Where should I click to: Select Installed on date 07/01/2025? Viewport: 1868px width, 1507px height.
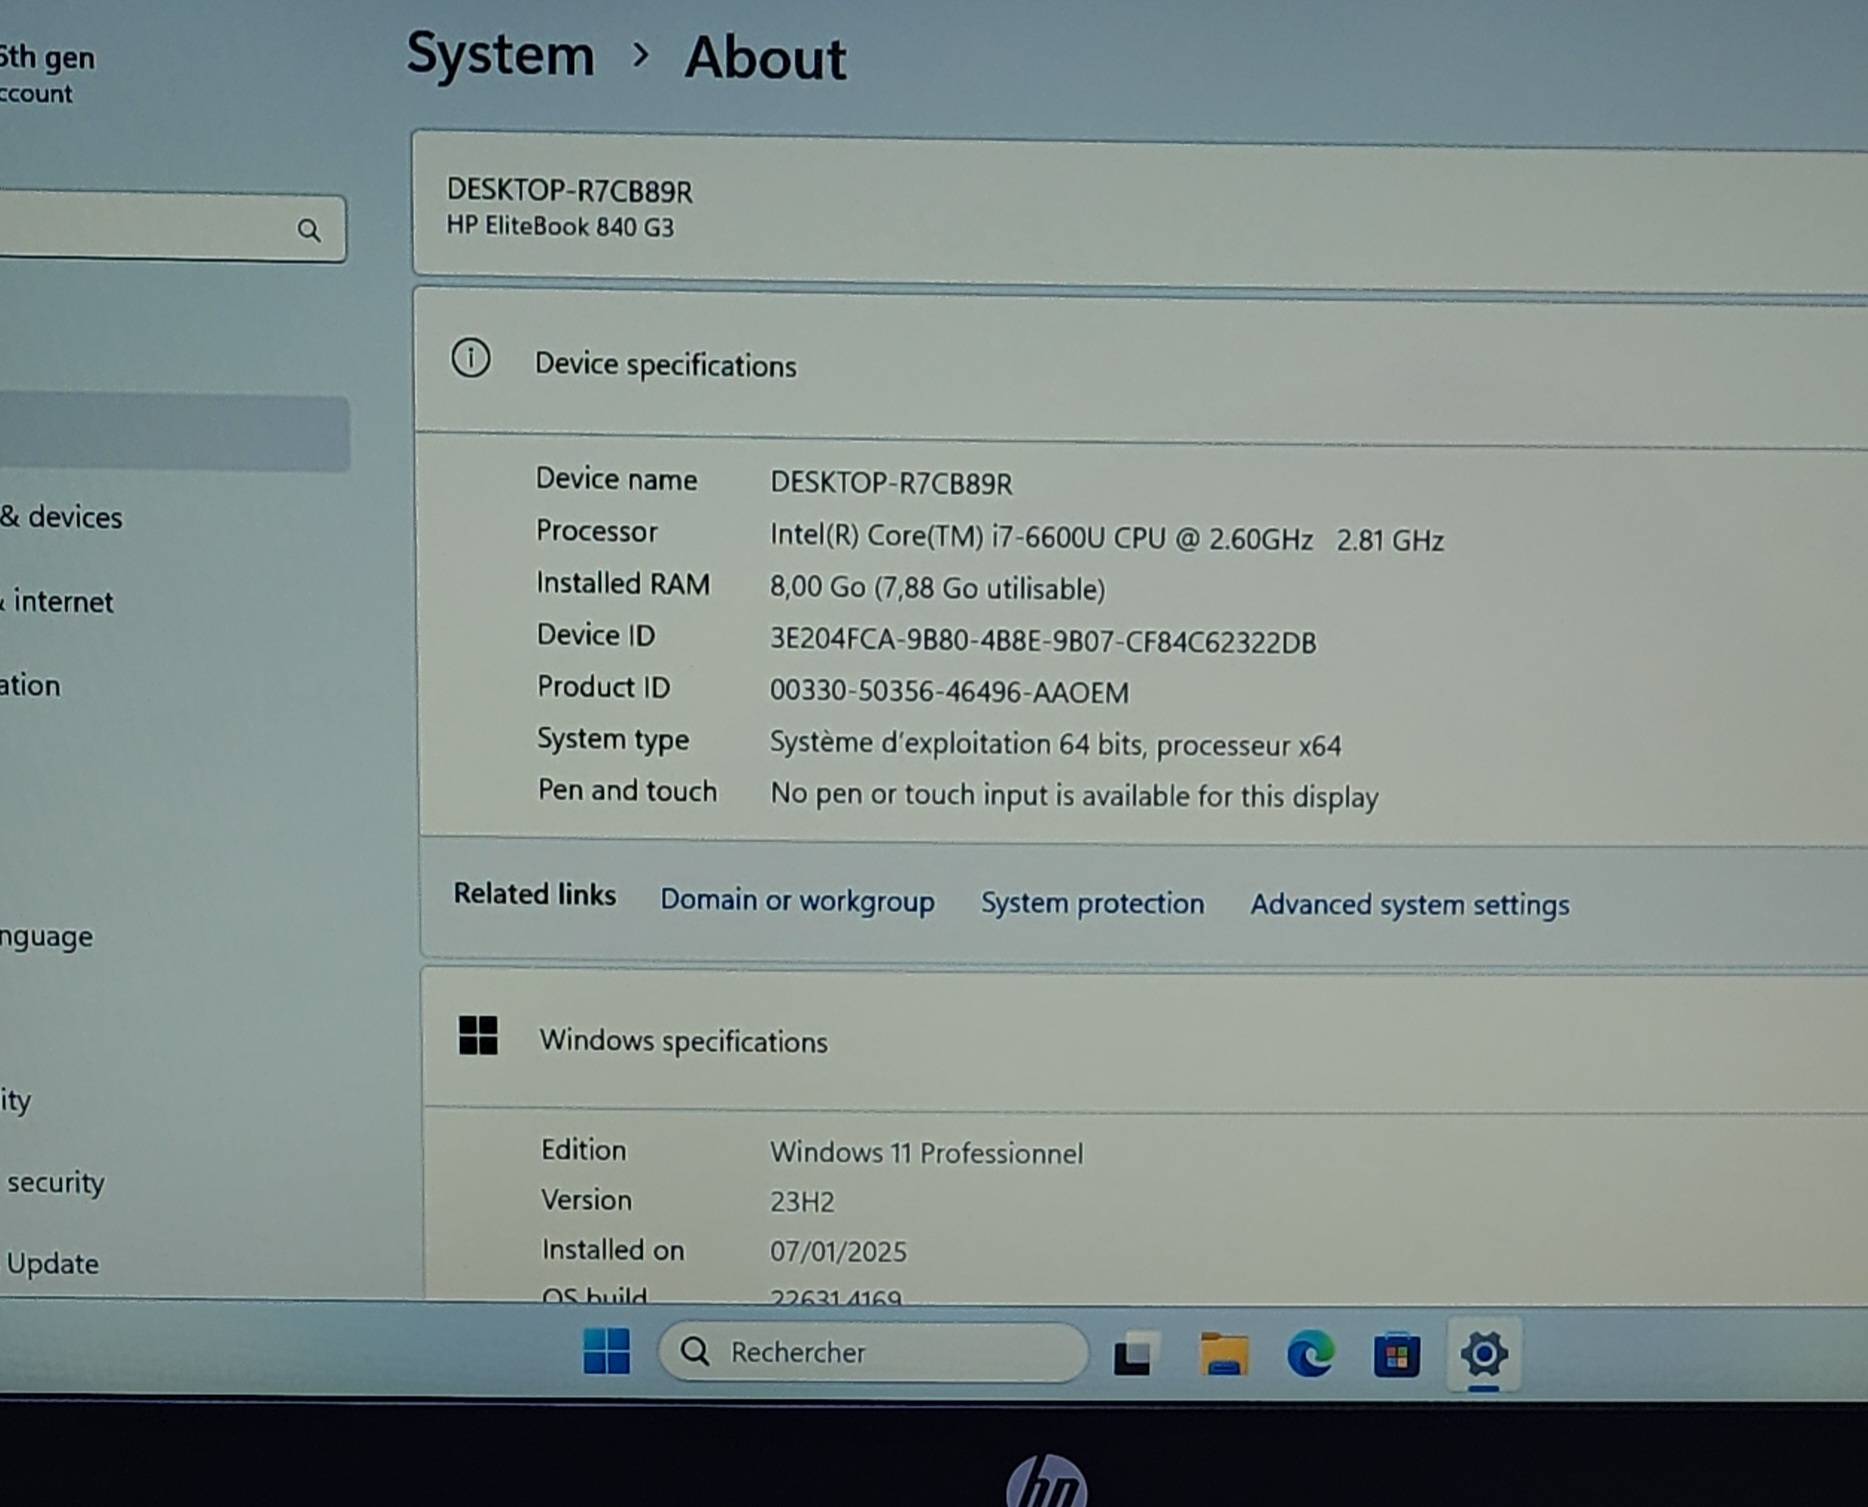click(x=838, y=1252)
